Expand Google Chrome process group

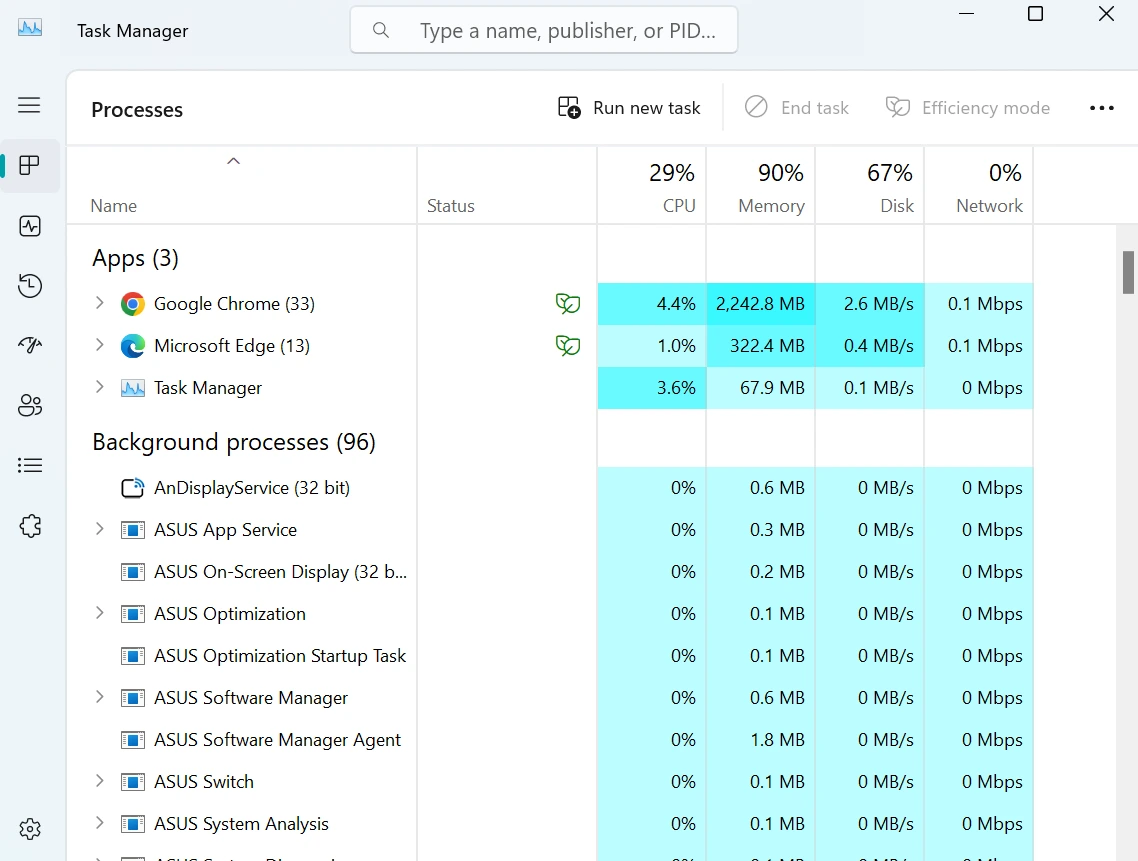click(99, 303)
